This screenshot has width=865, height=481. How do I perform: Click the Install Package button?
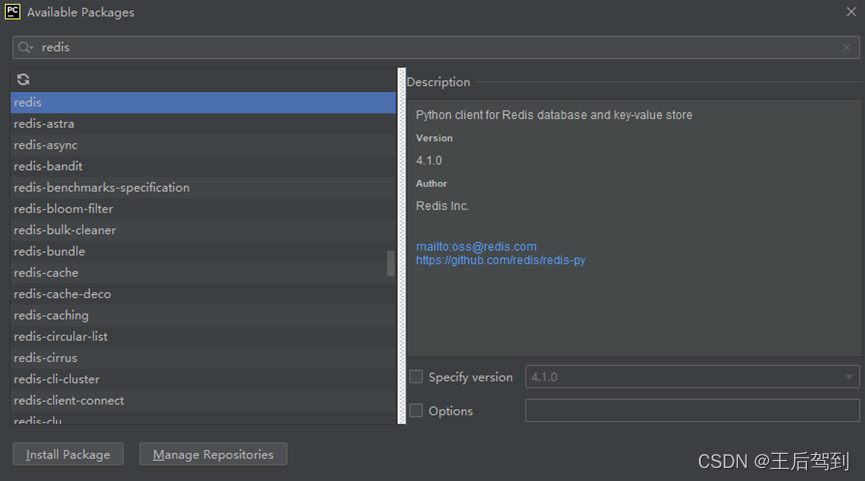(68, 454)
